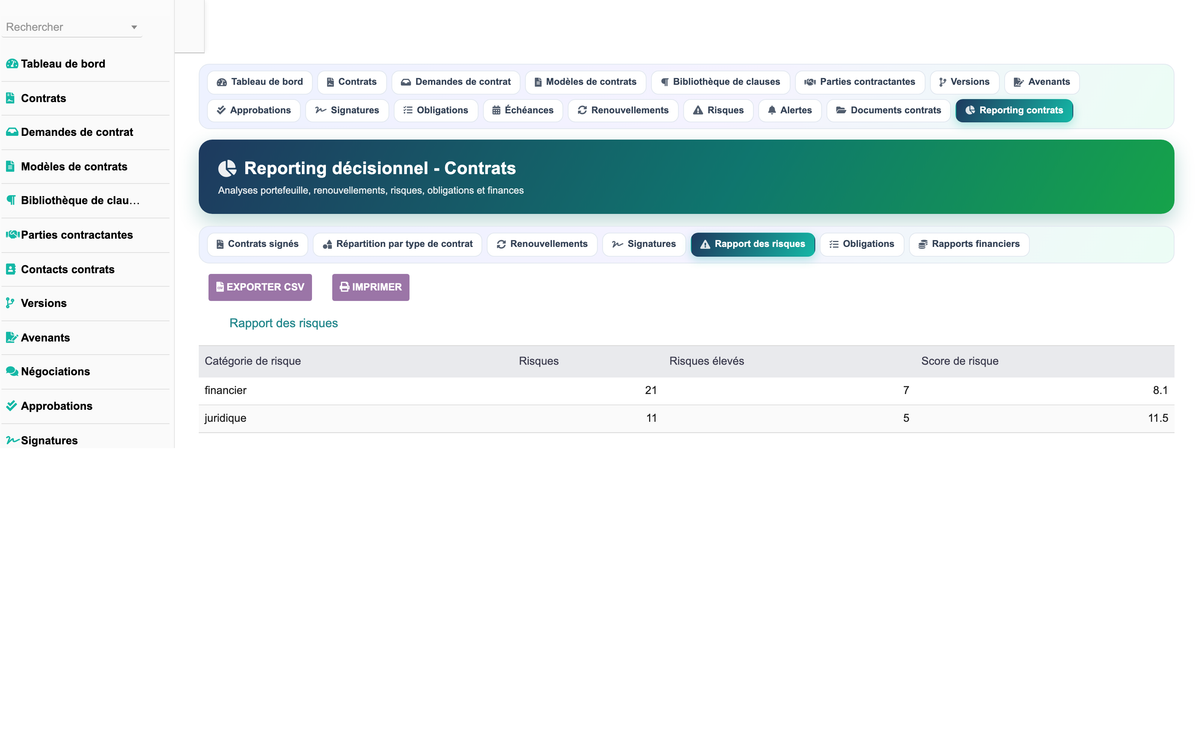Image resolution: width=1200 pixels, height=743 pixels.
Task: Click the triangle icon on top Risques tab
Action: pos(698,110)
